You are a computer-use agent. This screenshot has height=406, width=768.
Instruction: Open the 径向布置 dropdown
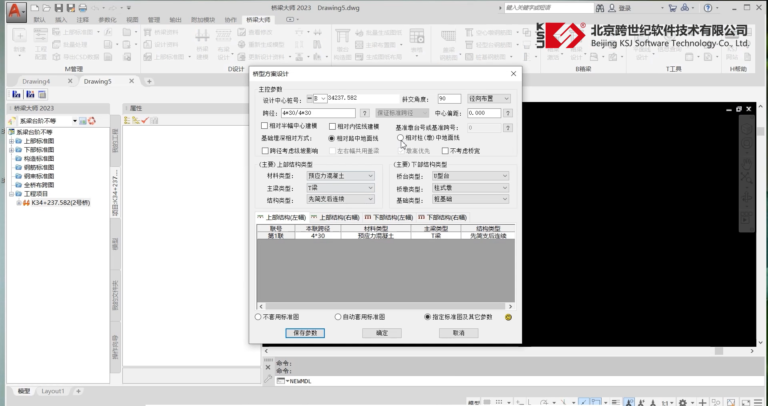(489, 98)
